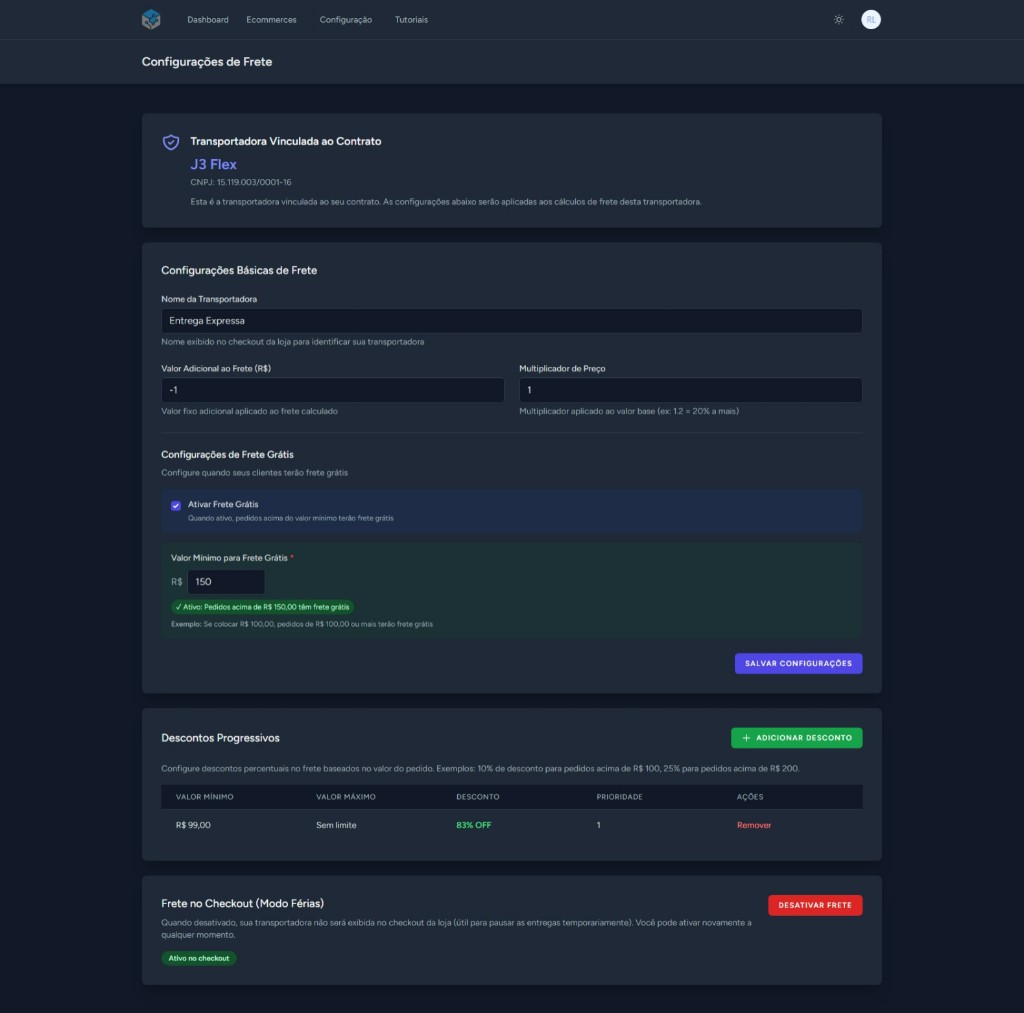Click the Prioridade column header

[x=619, y=797]
